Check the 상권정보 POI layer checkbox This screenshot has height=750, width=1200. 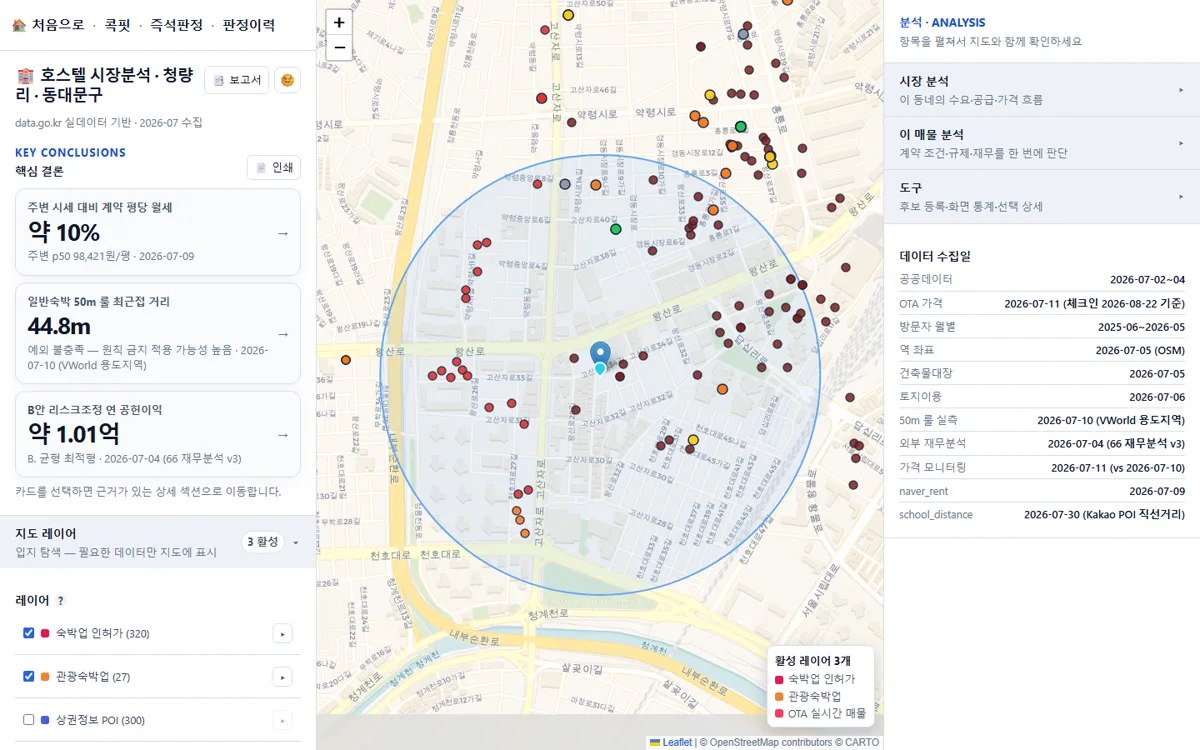tap(29, 719)
